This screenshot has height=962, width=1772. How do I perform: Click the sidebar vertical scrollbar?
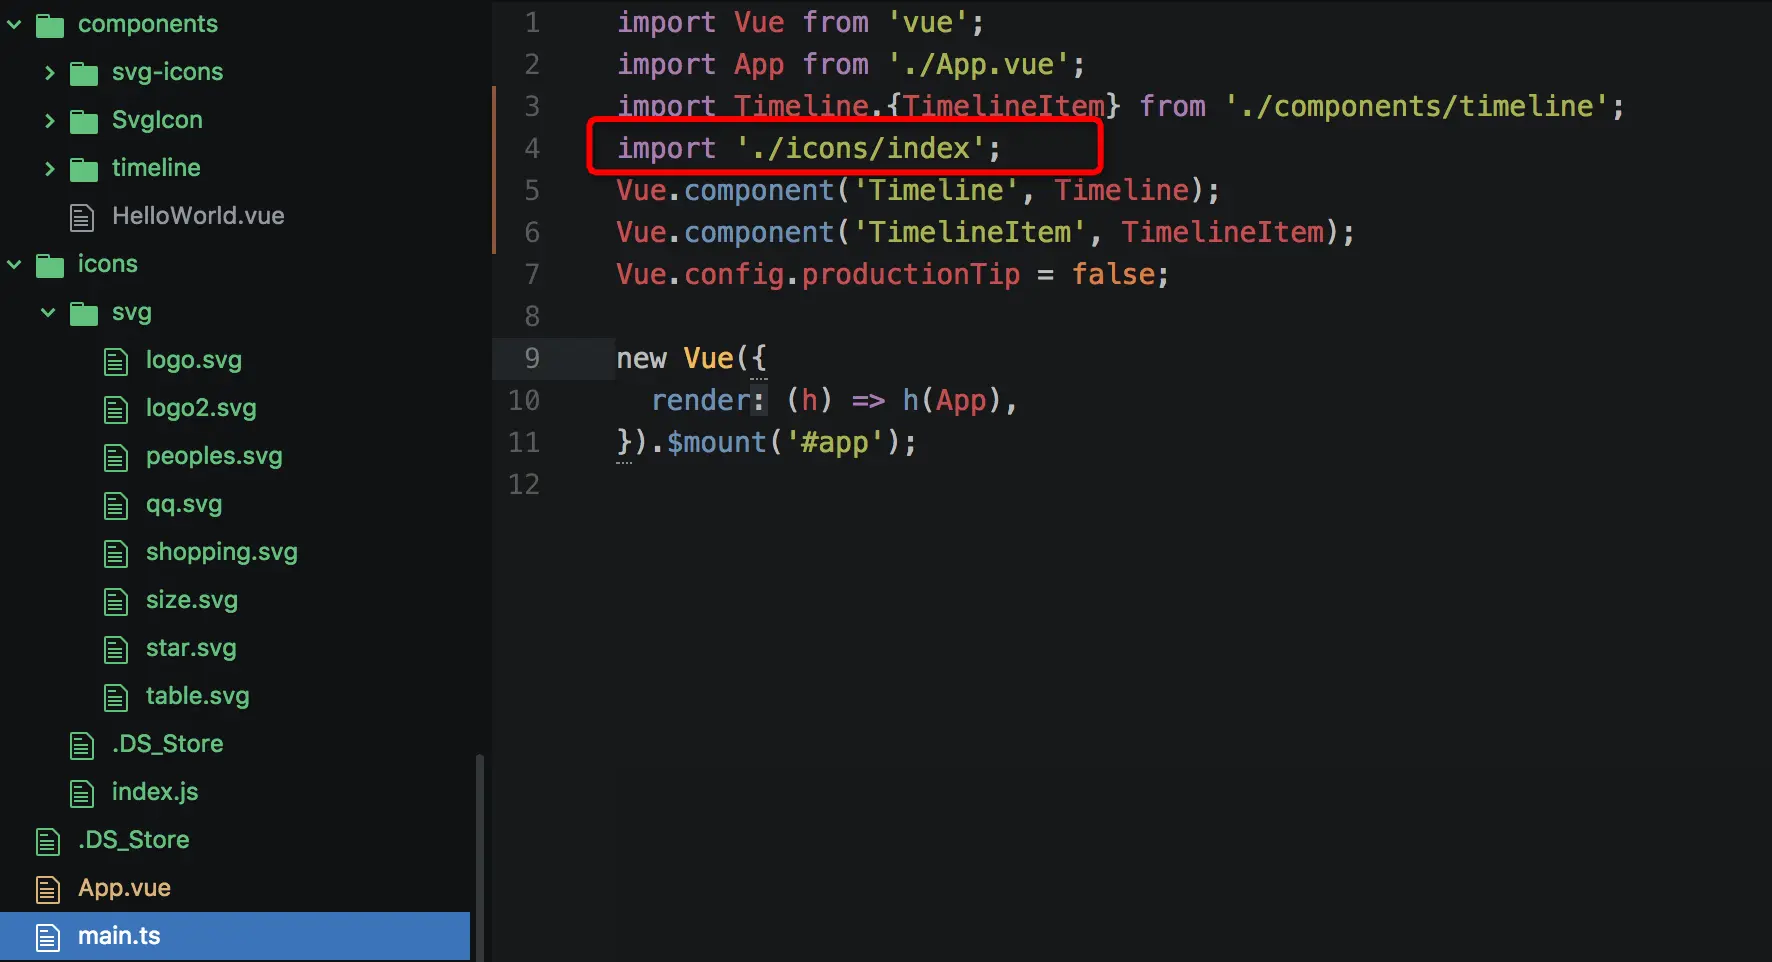tap(480, 858)
